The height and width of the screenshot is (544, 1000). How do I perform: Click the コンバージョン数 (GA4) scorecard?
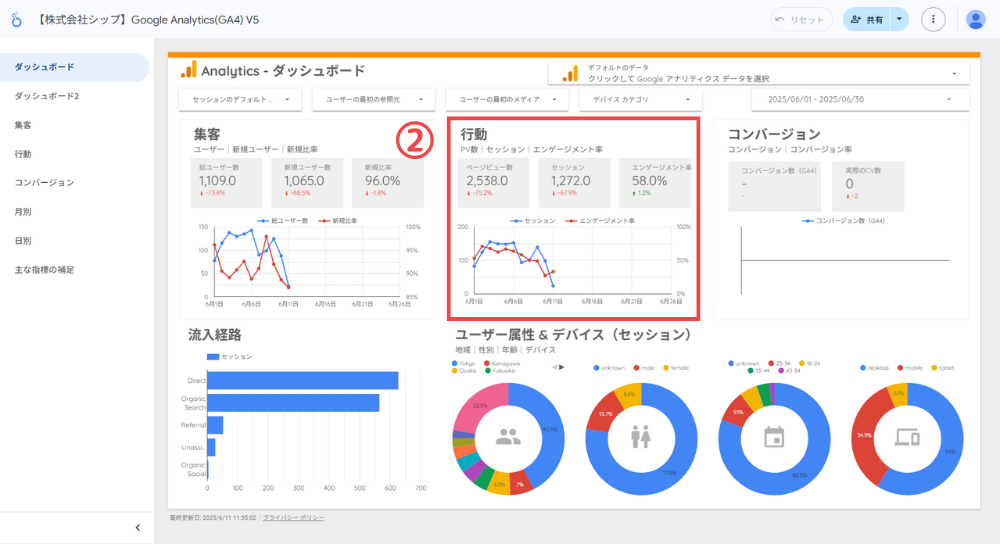point(774,186)
